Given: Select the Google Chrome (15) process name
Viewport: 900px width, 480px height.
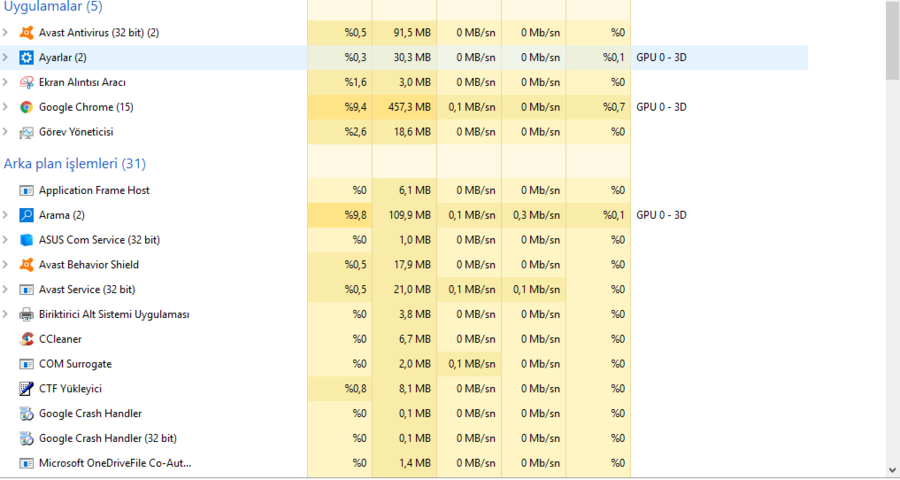Looking at the screenshot, I should click(x=86, y=107).
